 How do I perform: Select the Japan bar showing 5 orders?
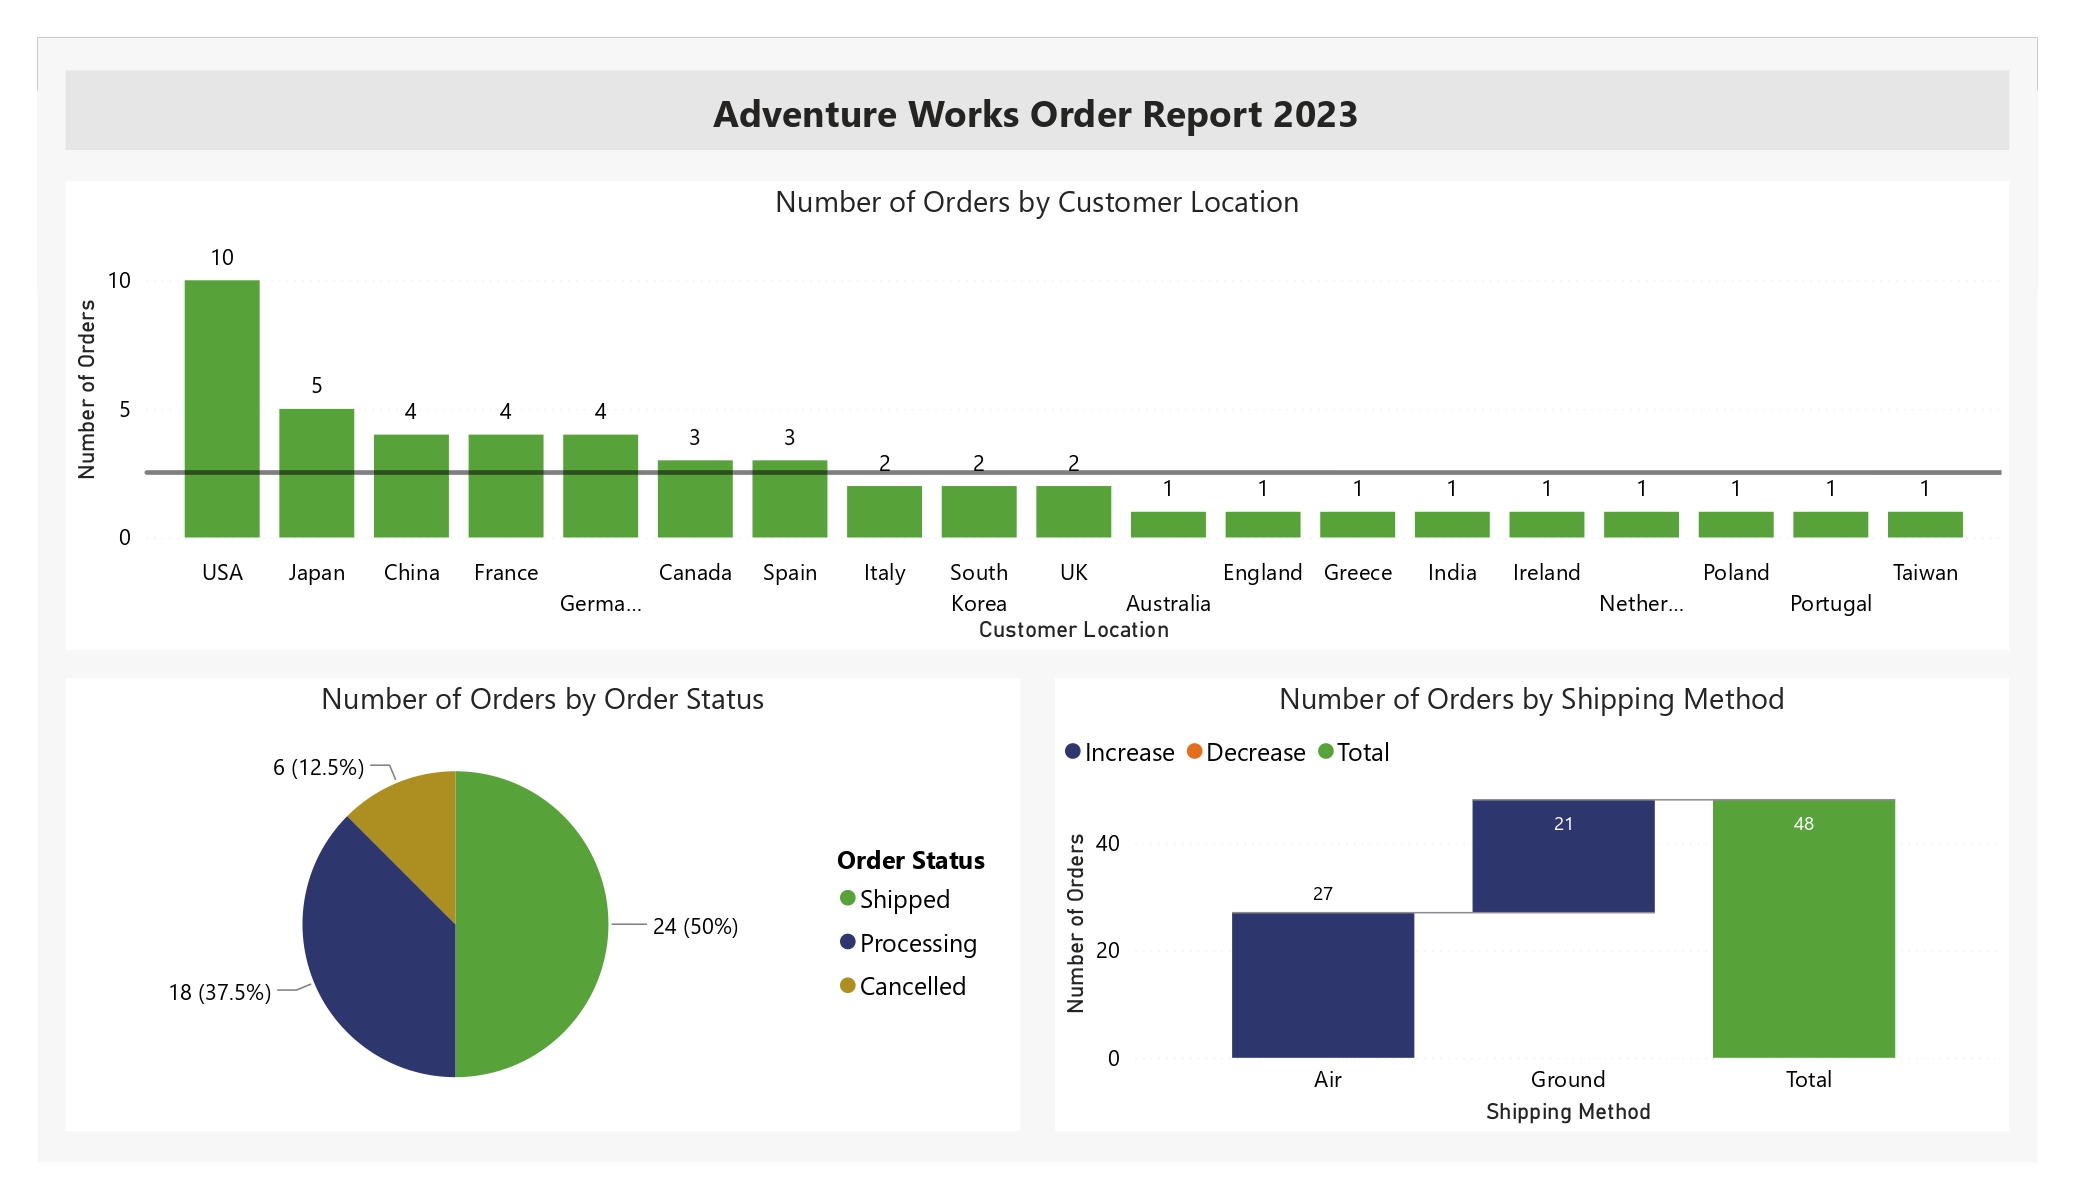(316, 472)
